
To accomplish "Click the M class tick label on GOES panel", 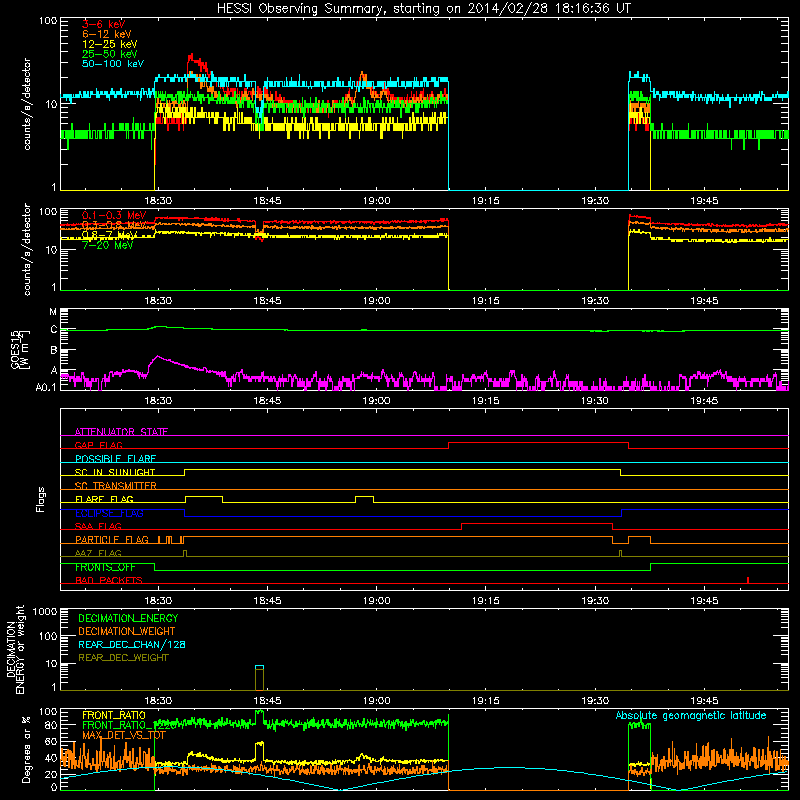I will [x=53, y=312].
